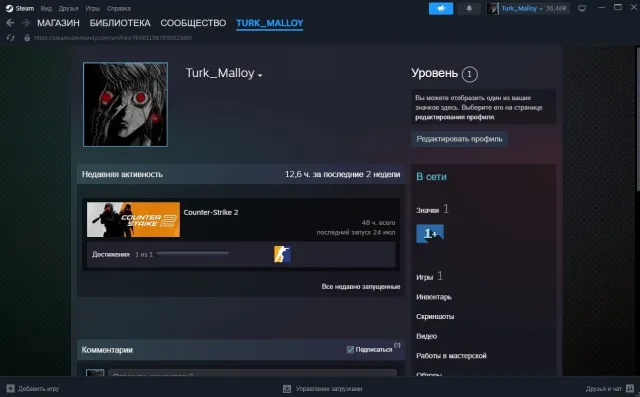This screenshot has height=397, width=640.
Task: Click Друзья и чат at bottom right
Action: [x=604, y=388]
